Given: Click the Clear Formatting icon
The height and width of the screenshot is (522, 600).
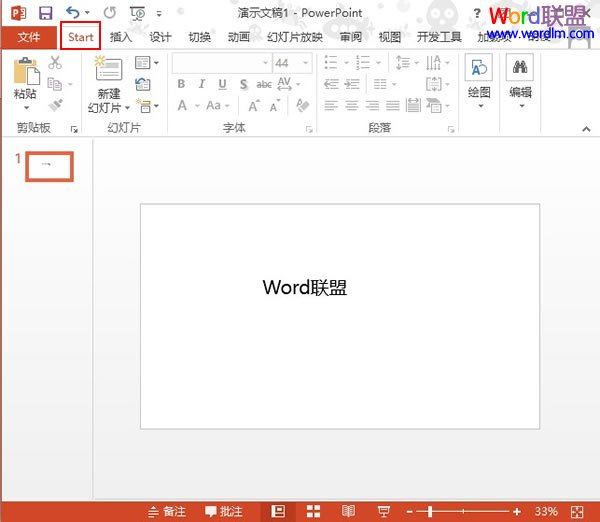Looking at the screenshot, I should click(x=303, y=105).
